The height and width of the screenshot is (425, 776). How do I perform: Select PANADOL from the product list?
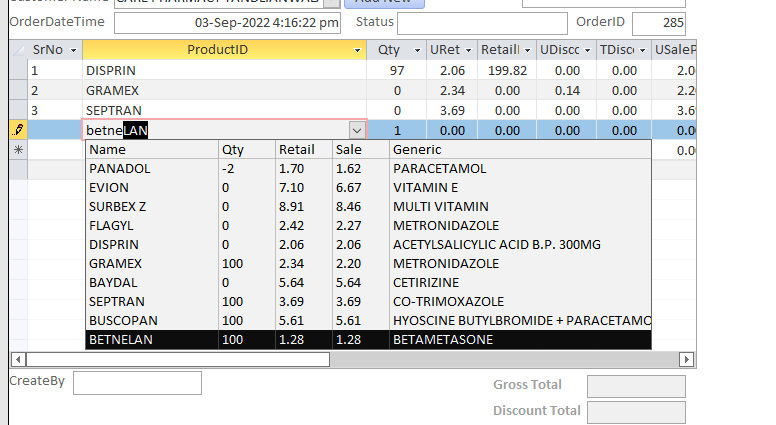click(x=368, y=169)
